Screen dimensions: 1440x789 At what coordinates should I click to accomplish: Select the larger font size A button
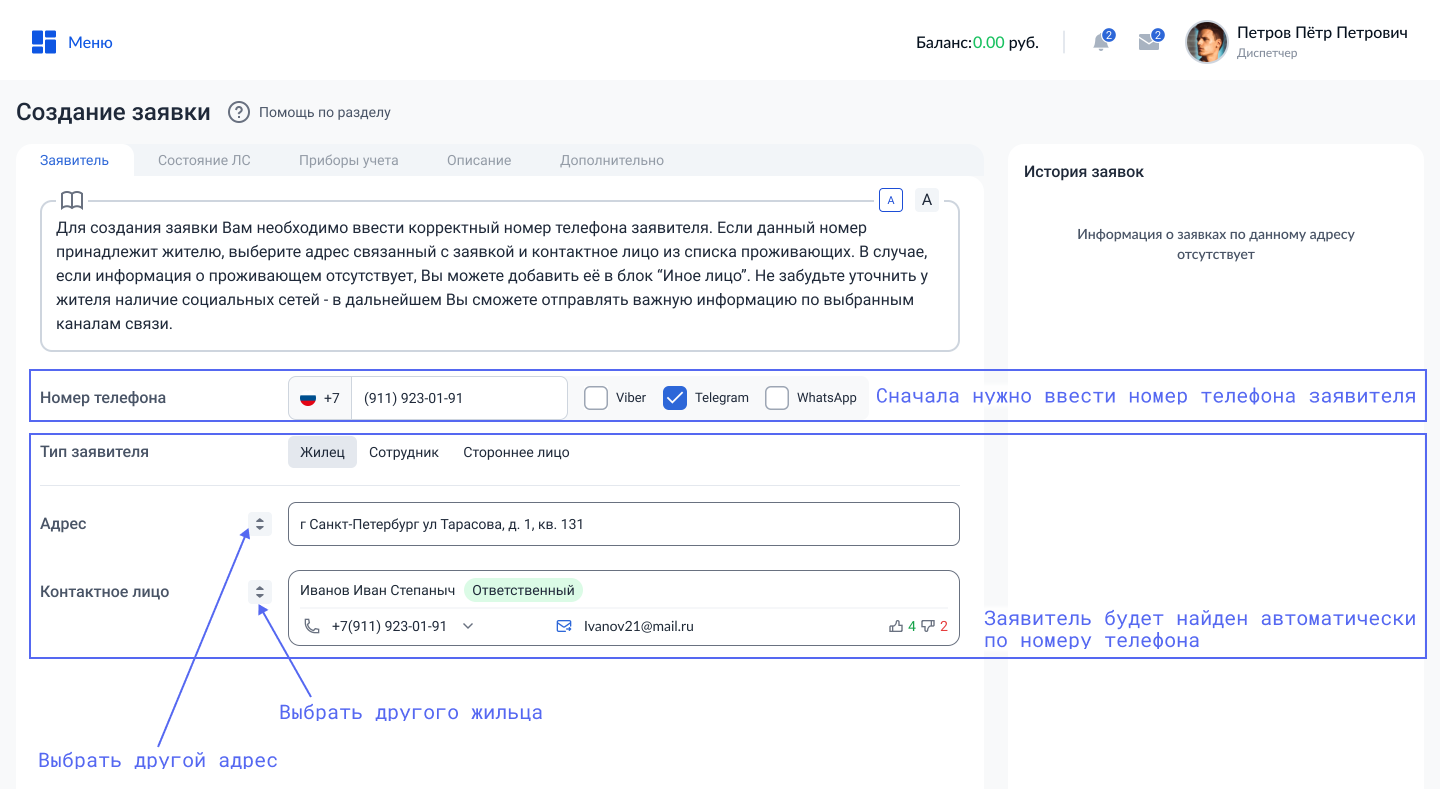pyautogui.click(x=927, y=200)
